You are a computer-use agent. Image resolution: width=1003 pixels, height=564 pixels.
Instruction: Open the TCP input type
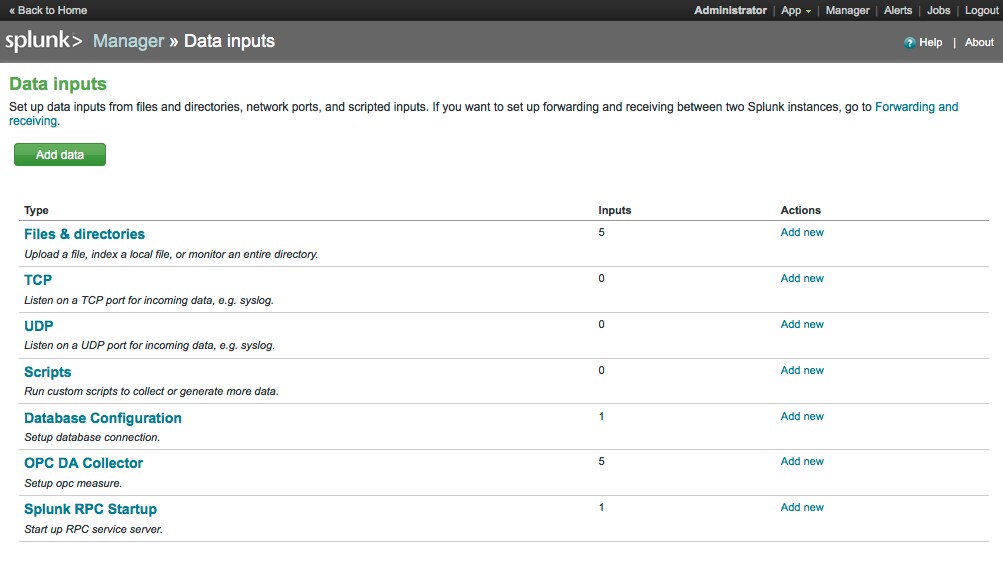point(38,280)
